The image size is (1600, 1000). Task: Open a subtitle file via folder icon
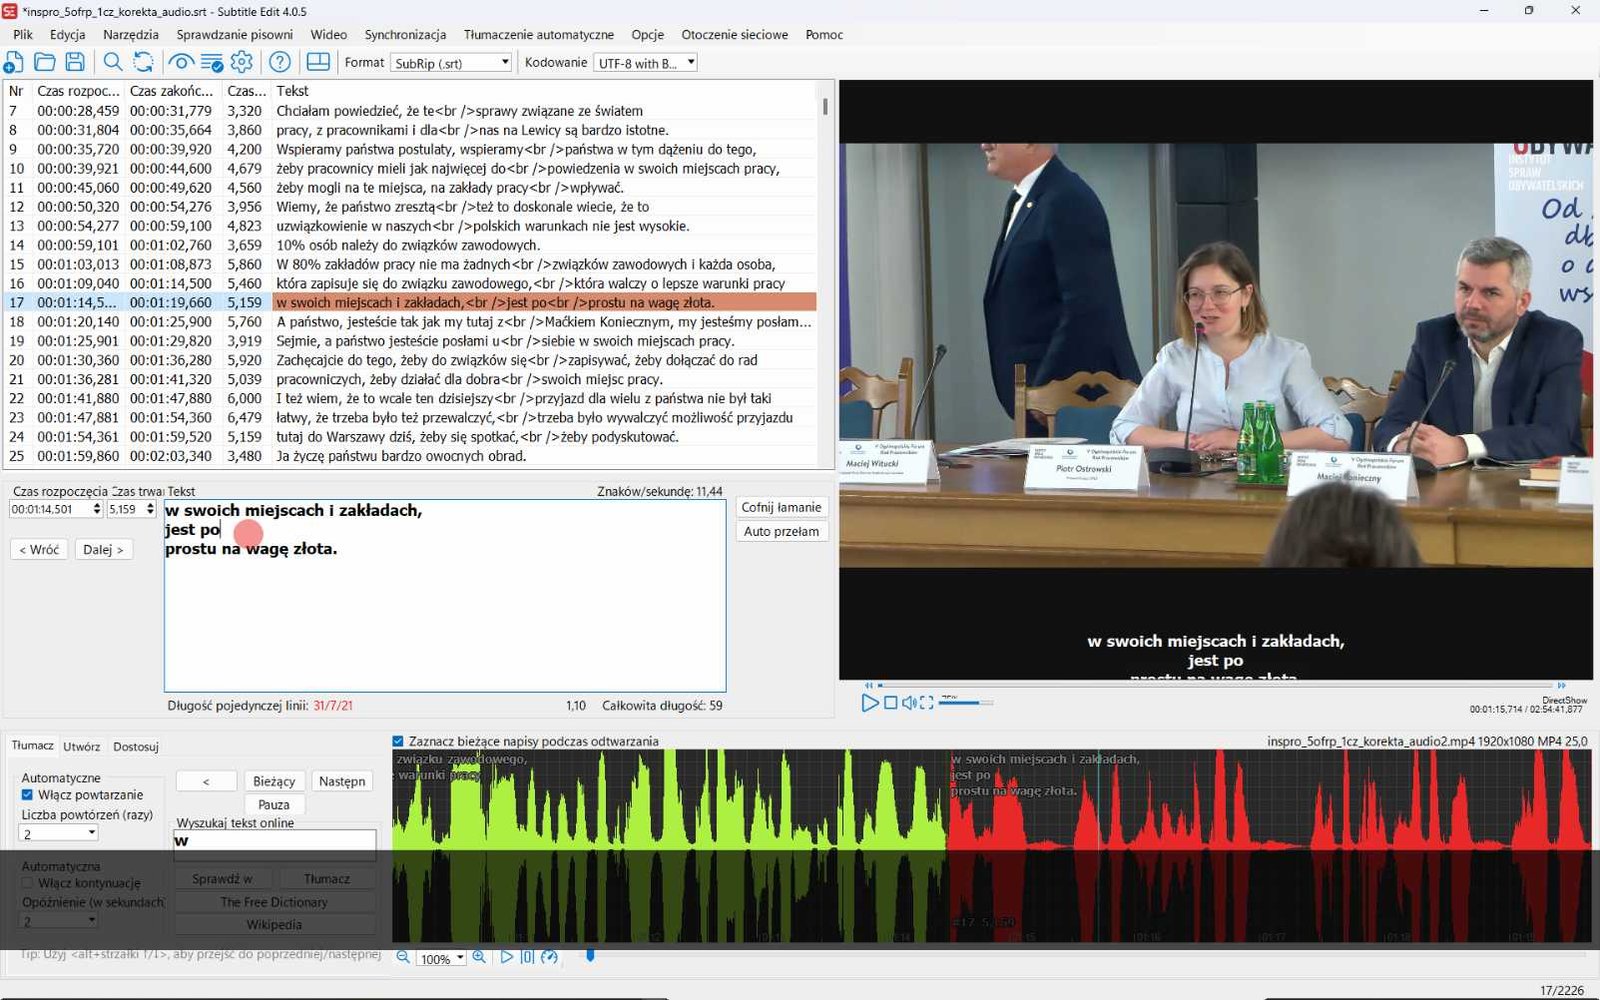pyautogui.click(x=44, y=62)
